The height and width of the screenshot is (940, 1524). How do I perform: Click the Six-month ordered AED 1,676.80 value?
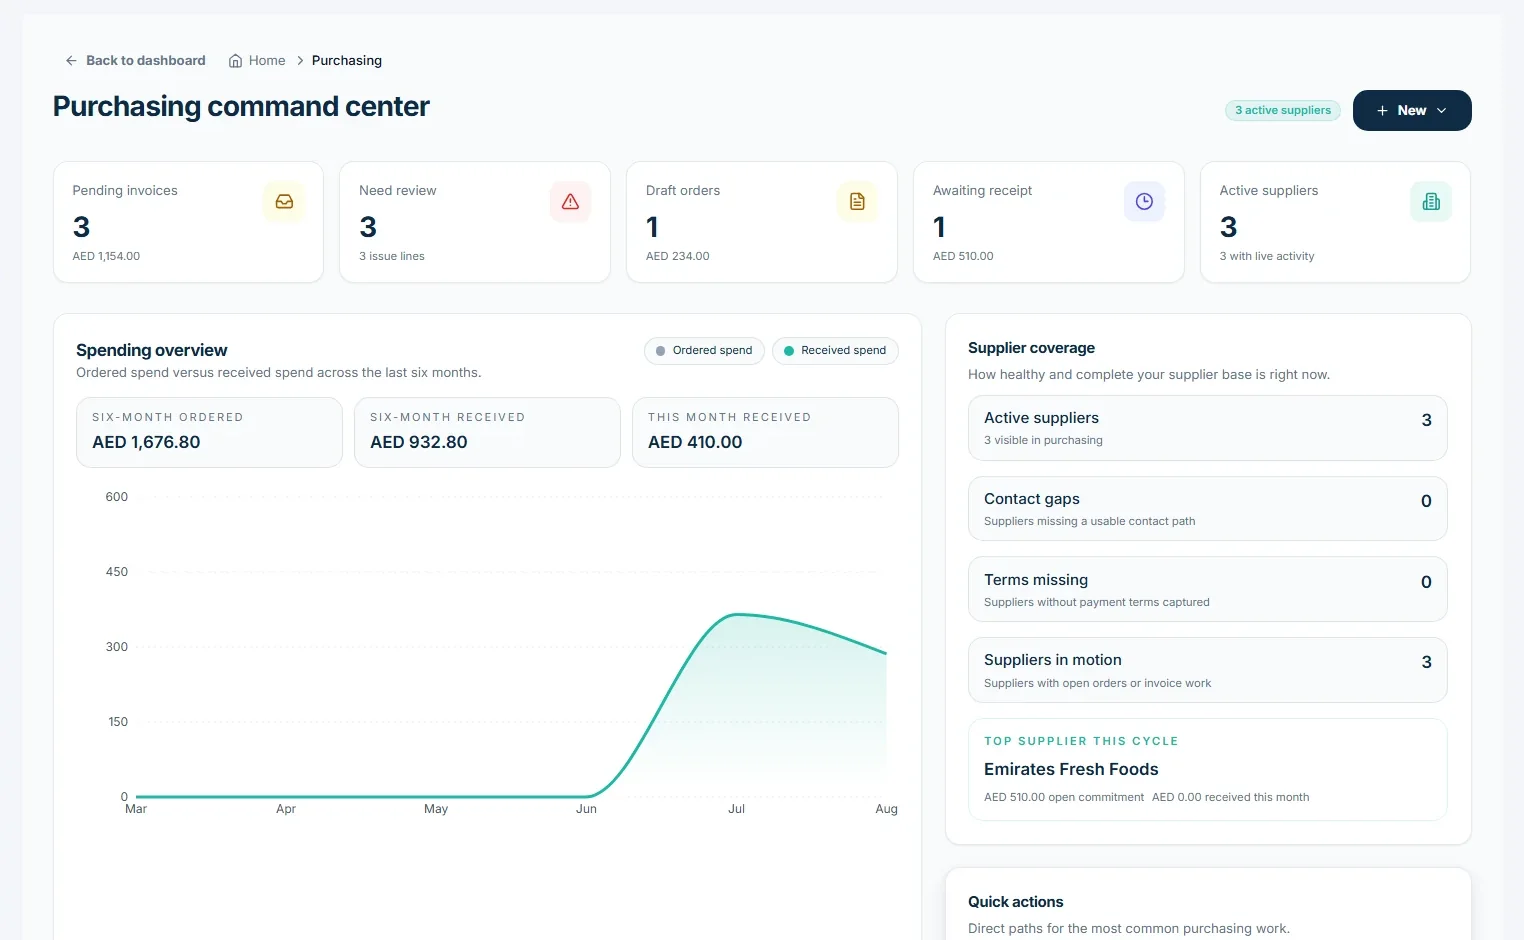coord(146,442)
